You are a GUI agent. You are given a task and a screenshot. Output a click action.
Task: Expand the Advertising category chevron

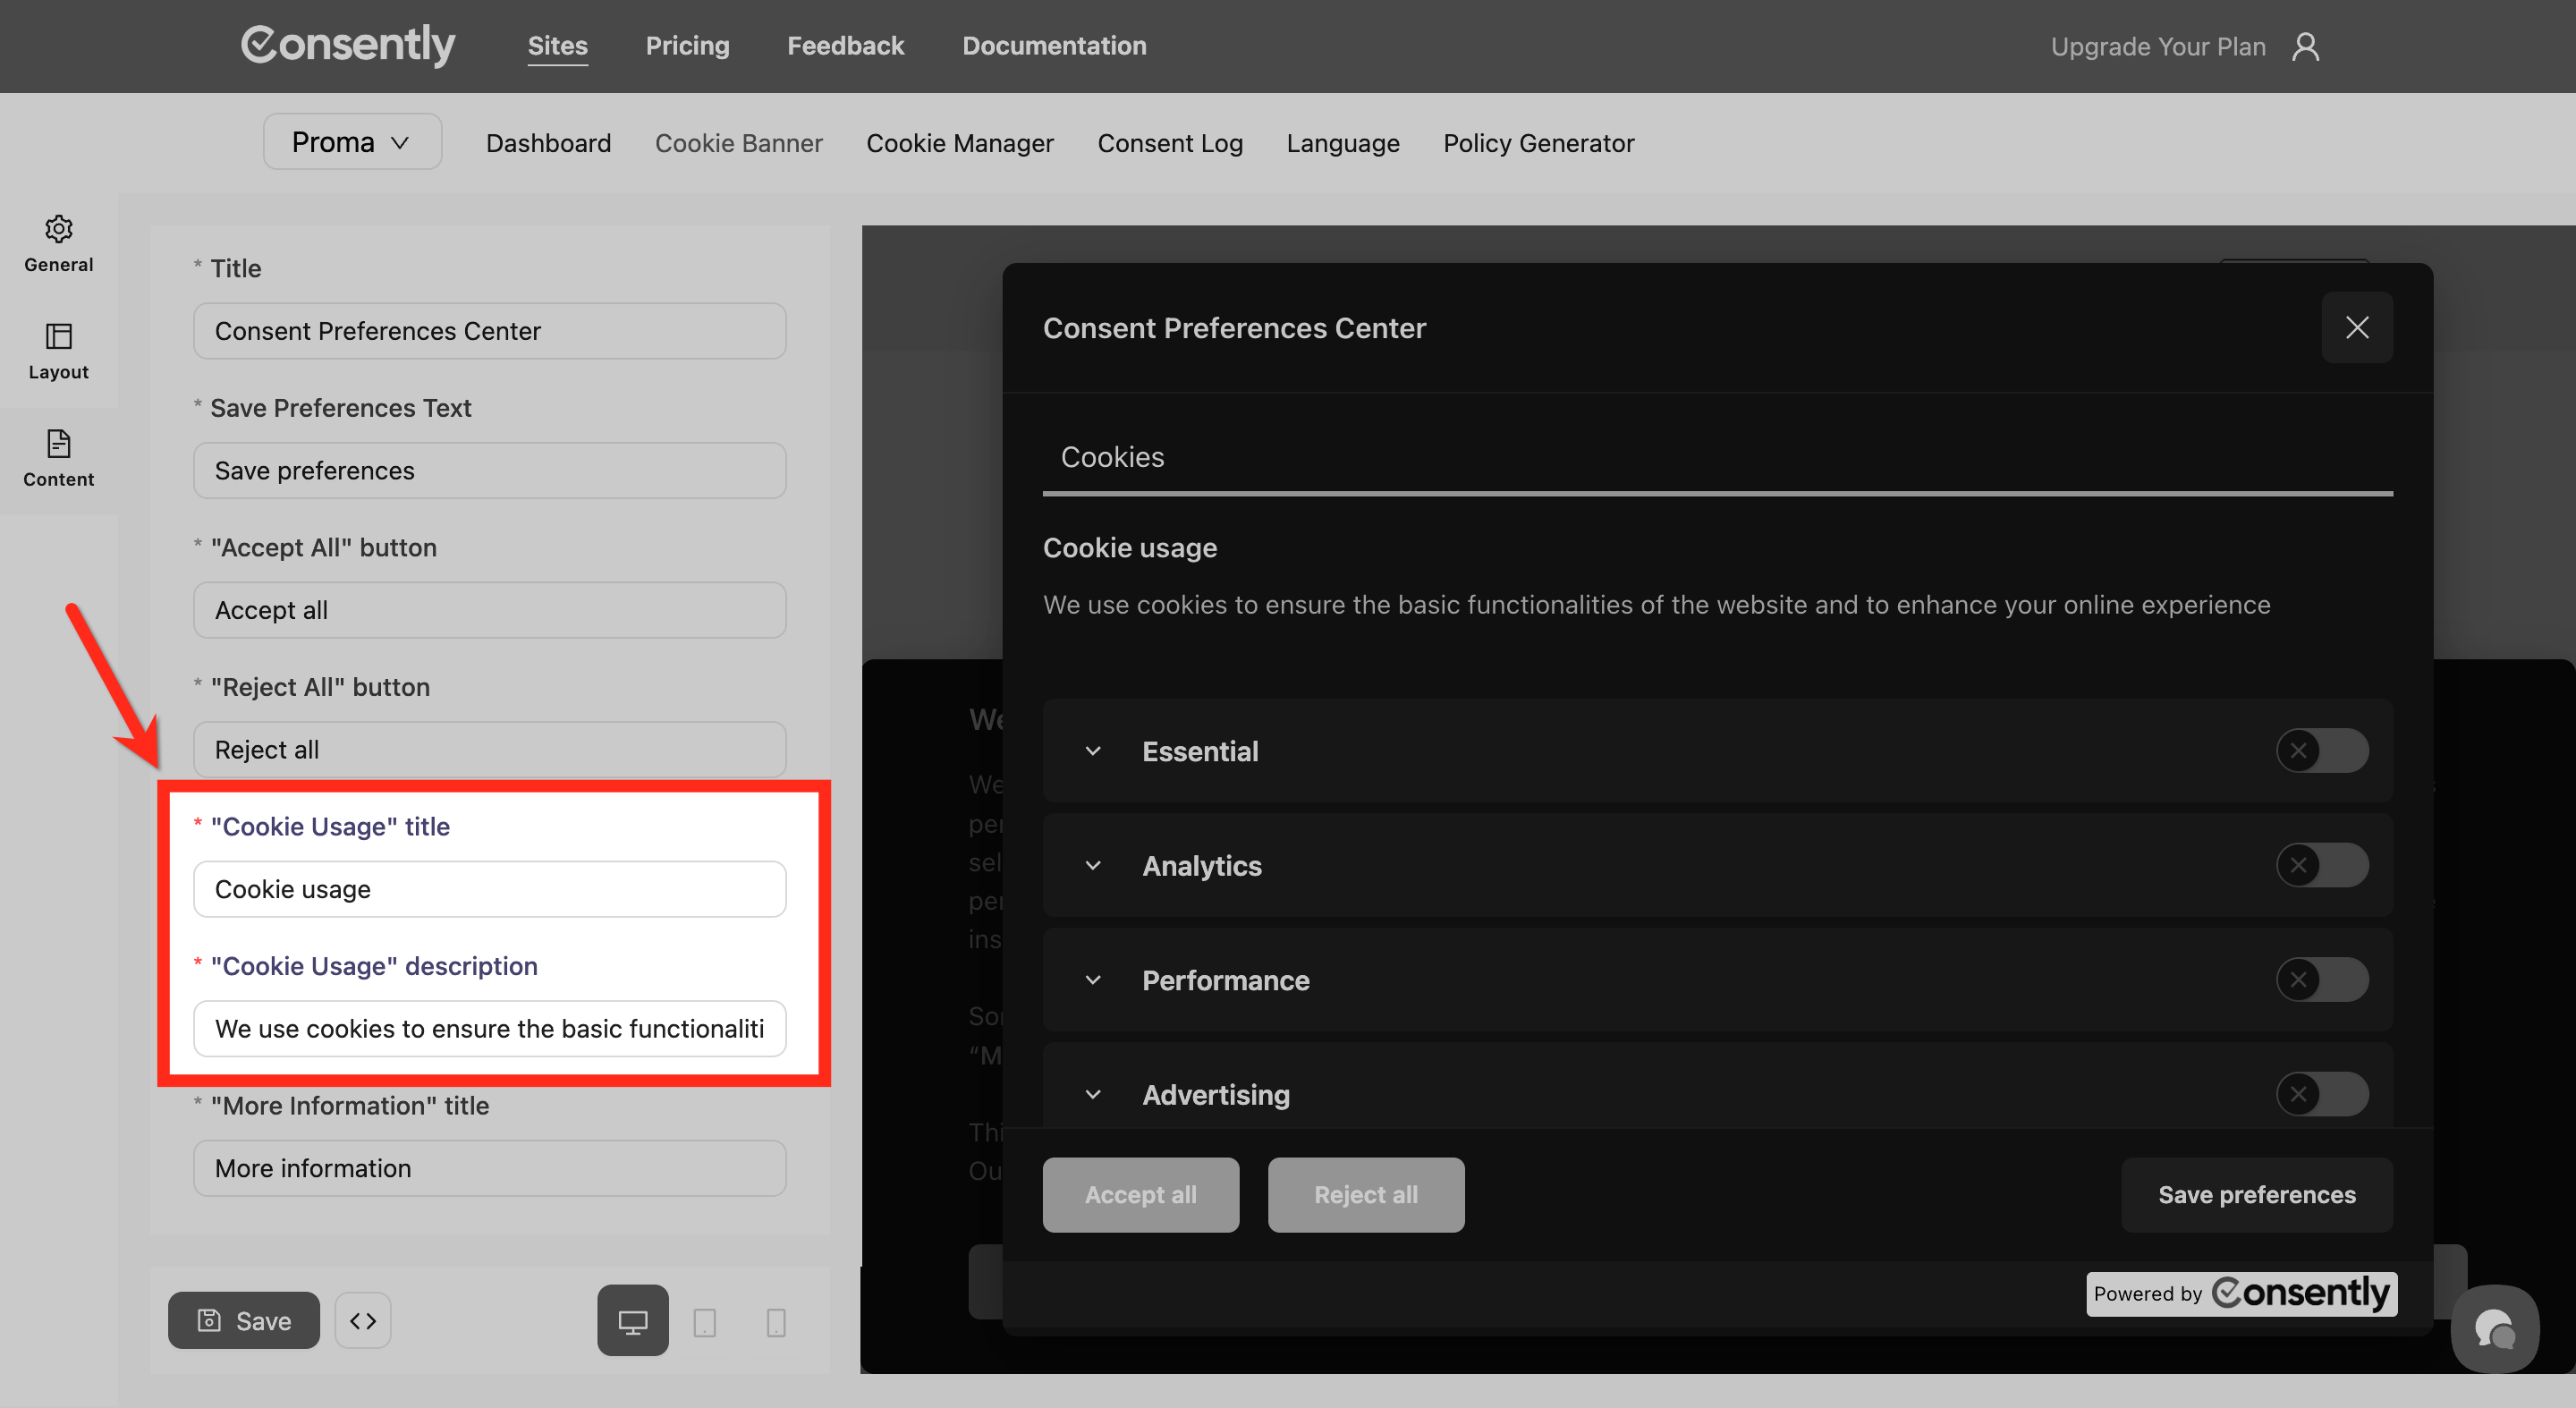tap(1093, 1095)
